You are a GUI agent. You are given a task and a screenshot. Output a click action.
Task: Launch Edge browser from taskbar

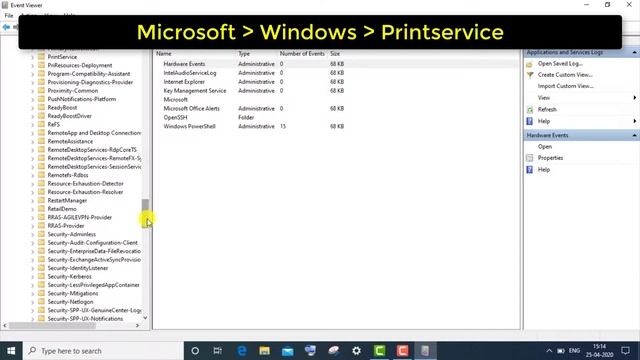coord(242,351)
